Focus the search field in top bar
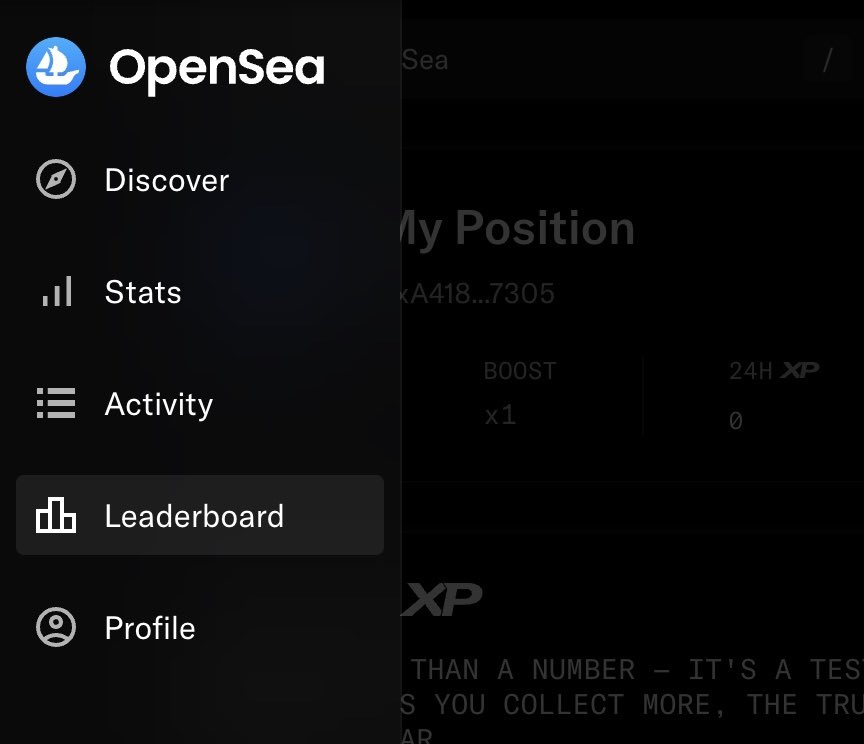The width and height of the screenshot is (864, 744). [x=600, y=61]
